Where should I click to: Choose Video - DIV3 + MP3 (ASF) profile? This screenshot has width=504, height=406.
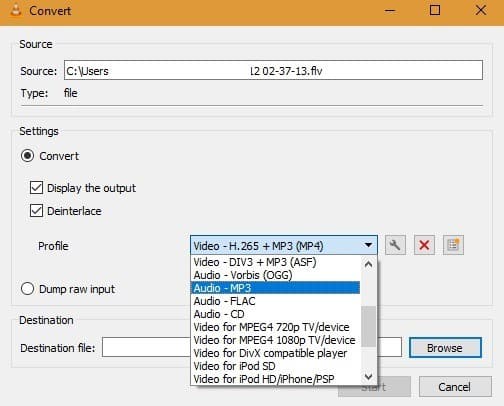click(275, 262)
